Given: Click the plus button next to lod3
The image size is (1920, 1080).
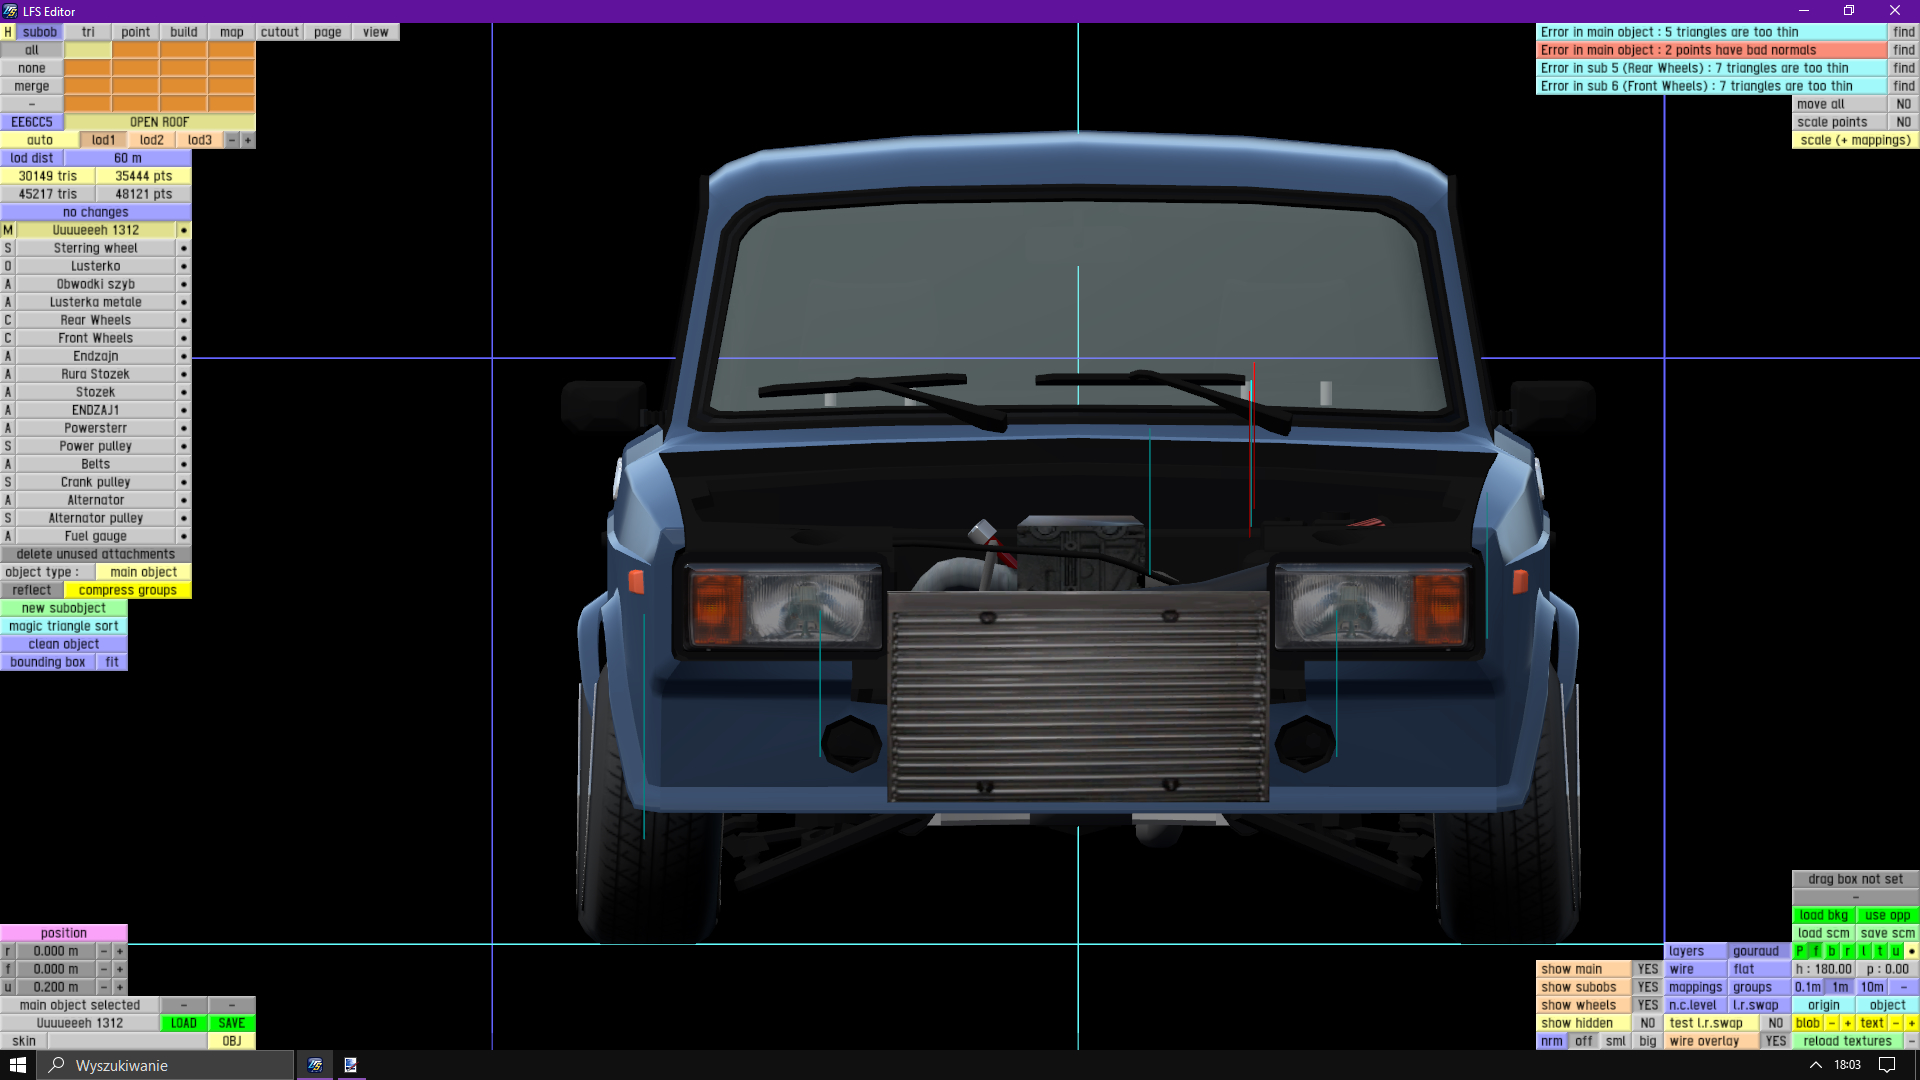Looking at the screenshot, I should pyautogui.click(x=248, y=140).
